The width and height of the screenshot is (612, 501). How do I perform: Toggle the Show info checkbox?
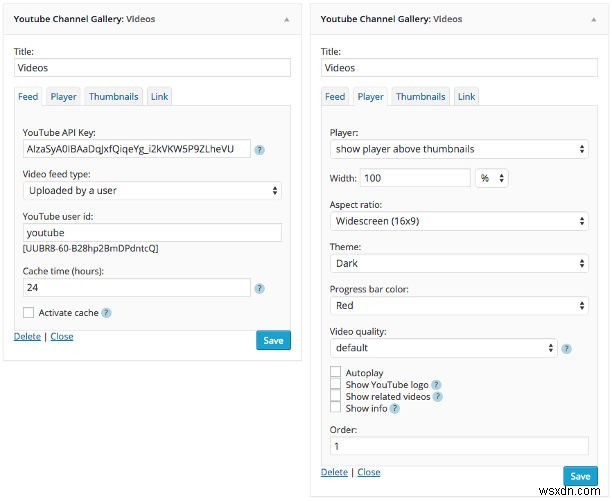pos(335,407)
